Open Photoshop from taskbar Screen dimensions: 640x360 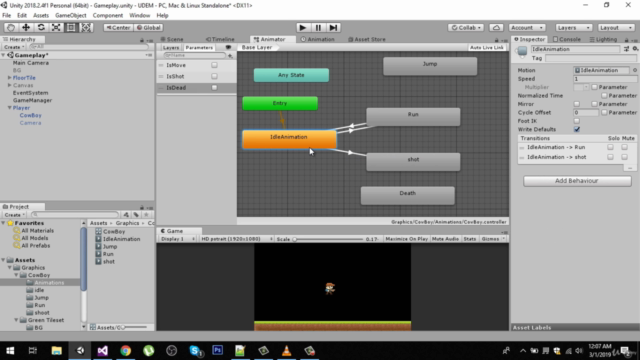218,350
